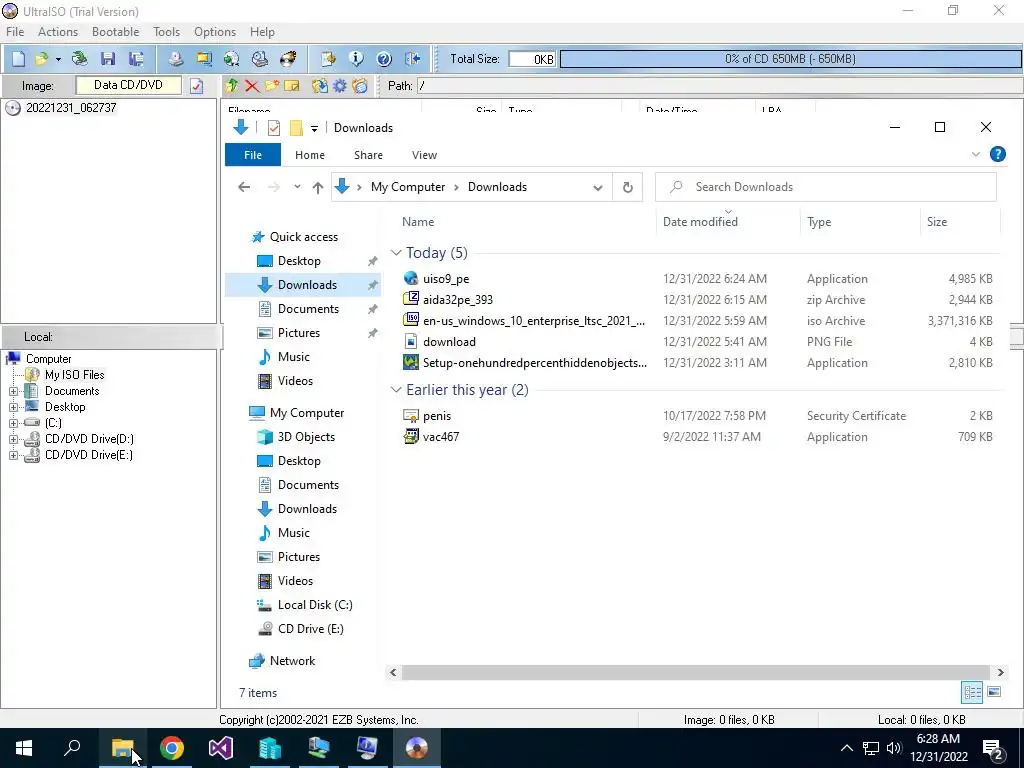
Task: Click the image properties check icon beside Data CD/DVD
Action: pos(197,86)
